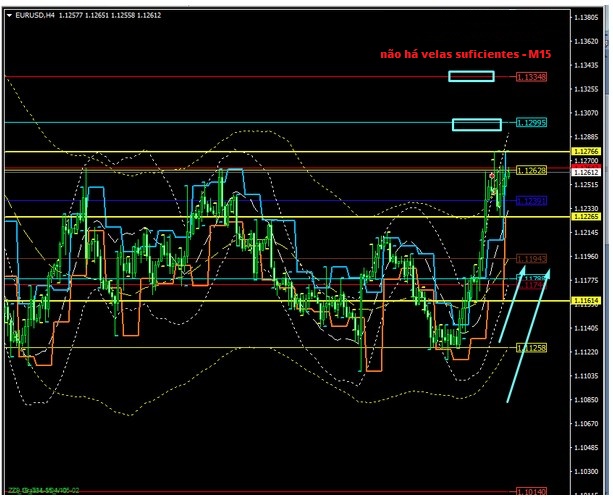Click the EURUSD,H4 chart menu triangle
Viewport: 613px width, 502px height.
tap(9, 16)
